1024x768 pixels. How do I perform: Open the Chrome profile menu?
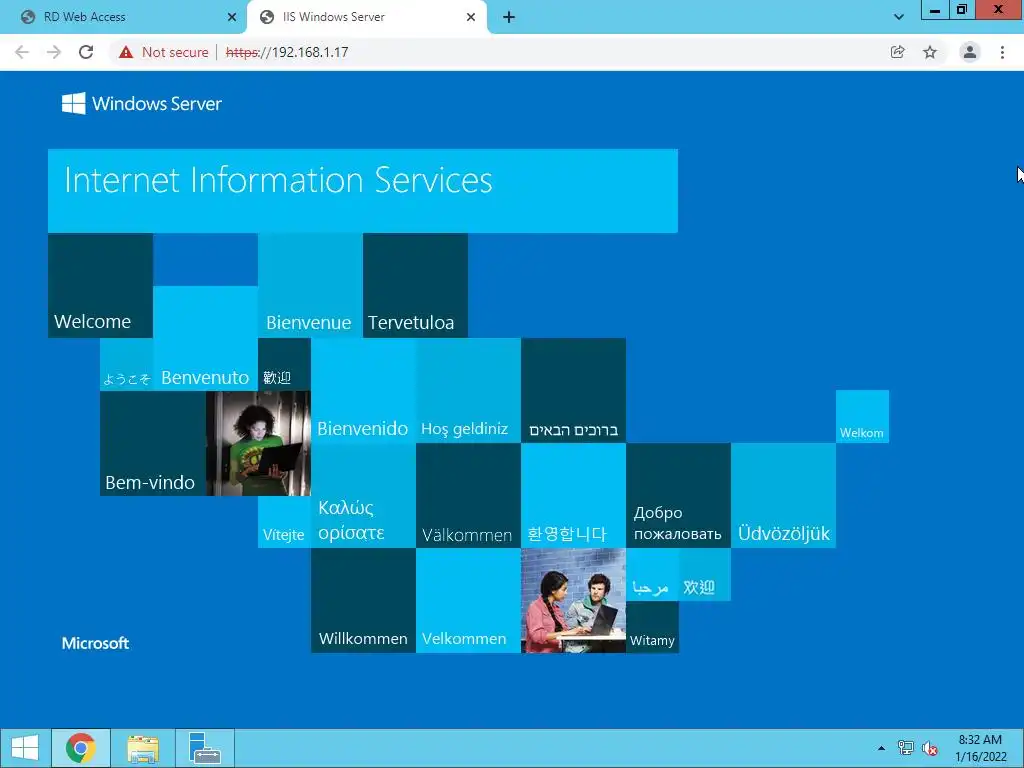point(970,52)
